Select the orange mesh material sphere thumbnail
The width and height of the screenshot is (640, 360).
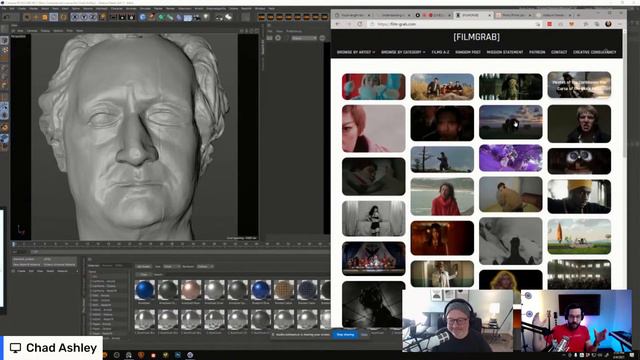point(284,290)
